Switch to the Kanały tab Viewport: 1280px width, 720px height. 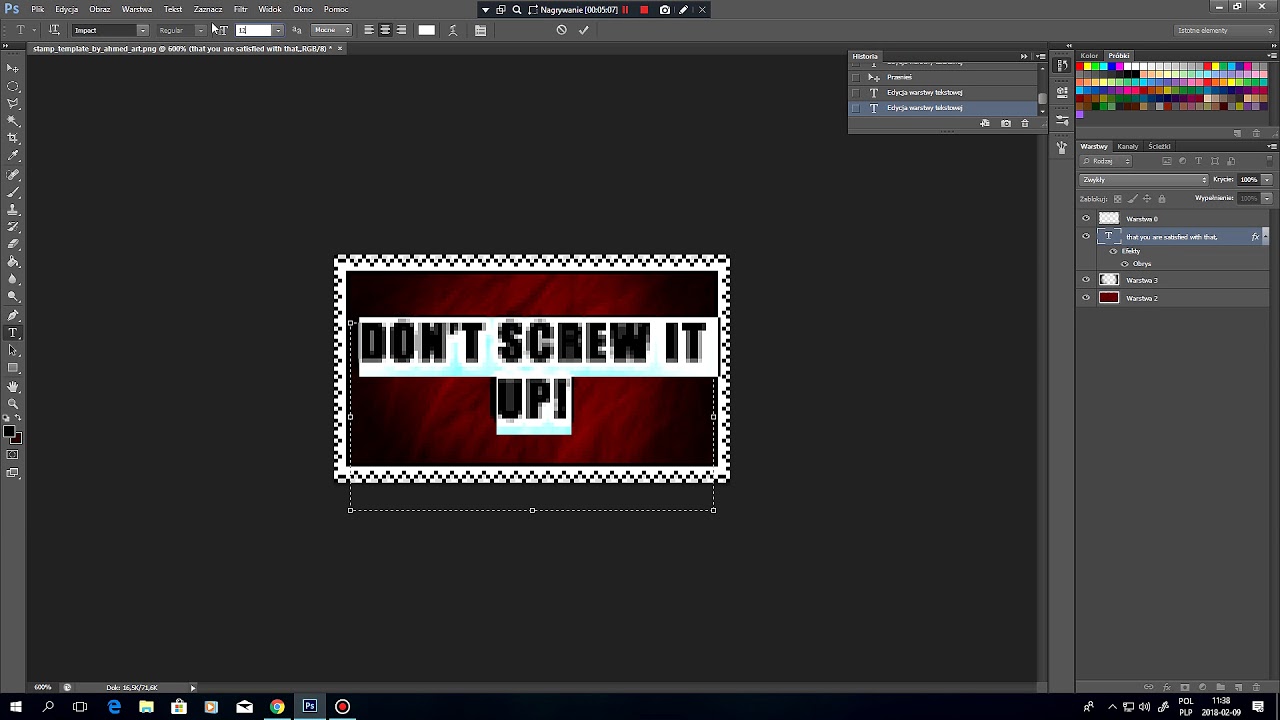[x=1128, y=146]
